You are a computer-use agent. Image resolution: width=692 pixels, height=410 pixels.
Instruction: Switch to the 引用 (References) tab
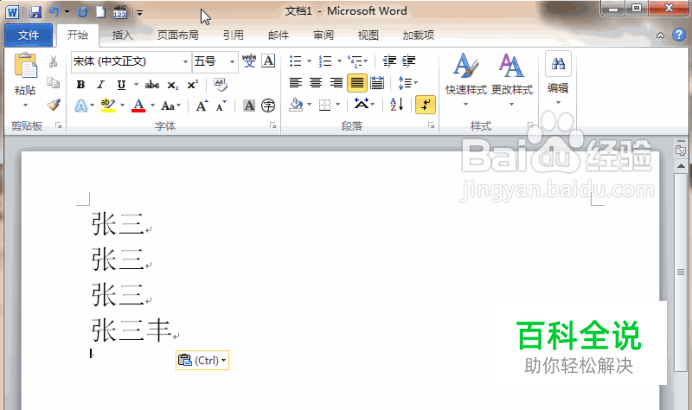pos(233,35)
